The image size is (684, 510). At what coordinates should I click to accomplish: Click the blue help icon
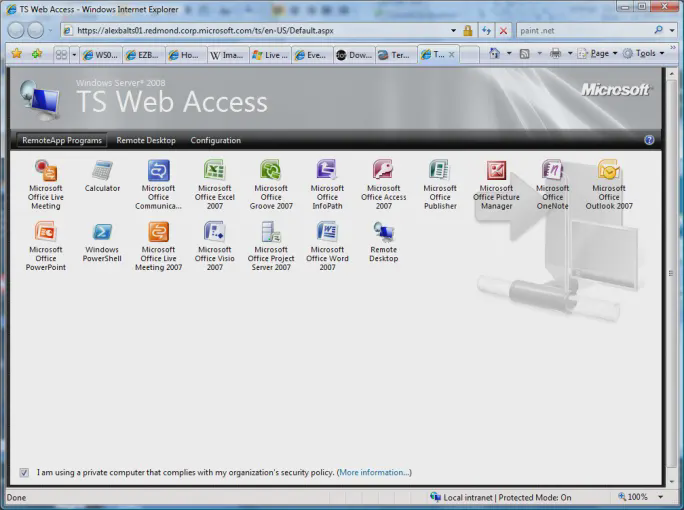pos(649,141)
